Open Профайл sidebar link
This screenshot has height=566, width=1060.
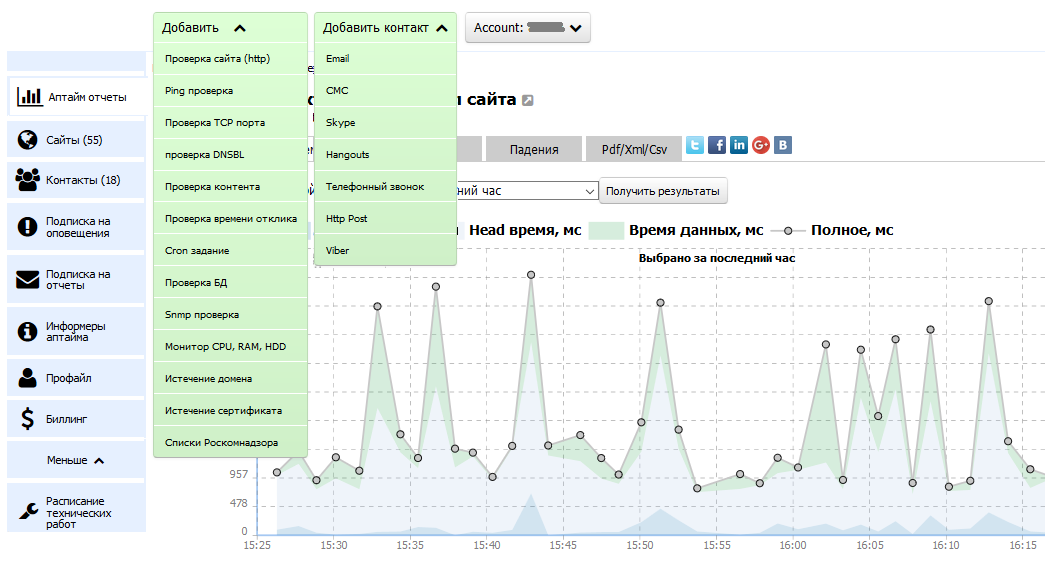coord(68,378)
